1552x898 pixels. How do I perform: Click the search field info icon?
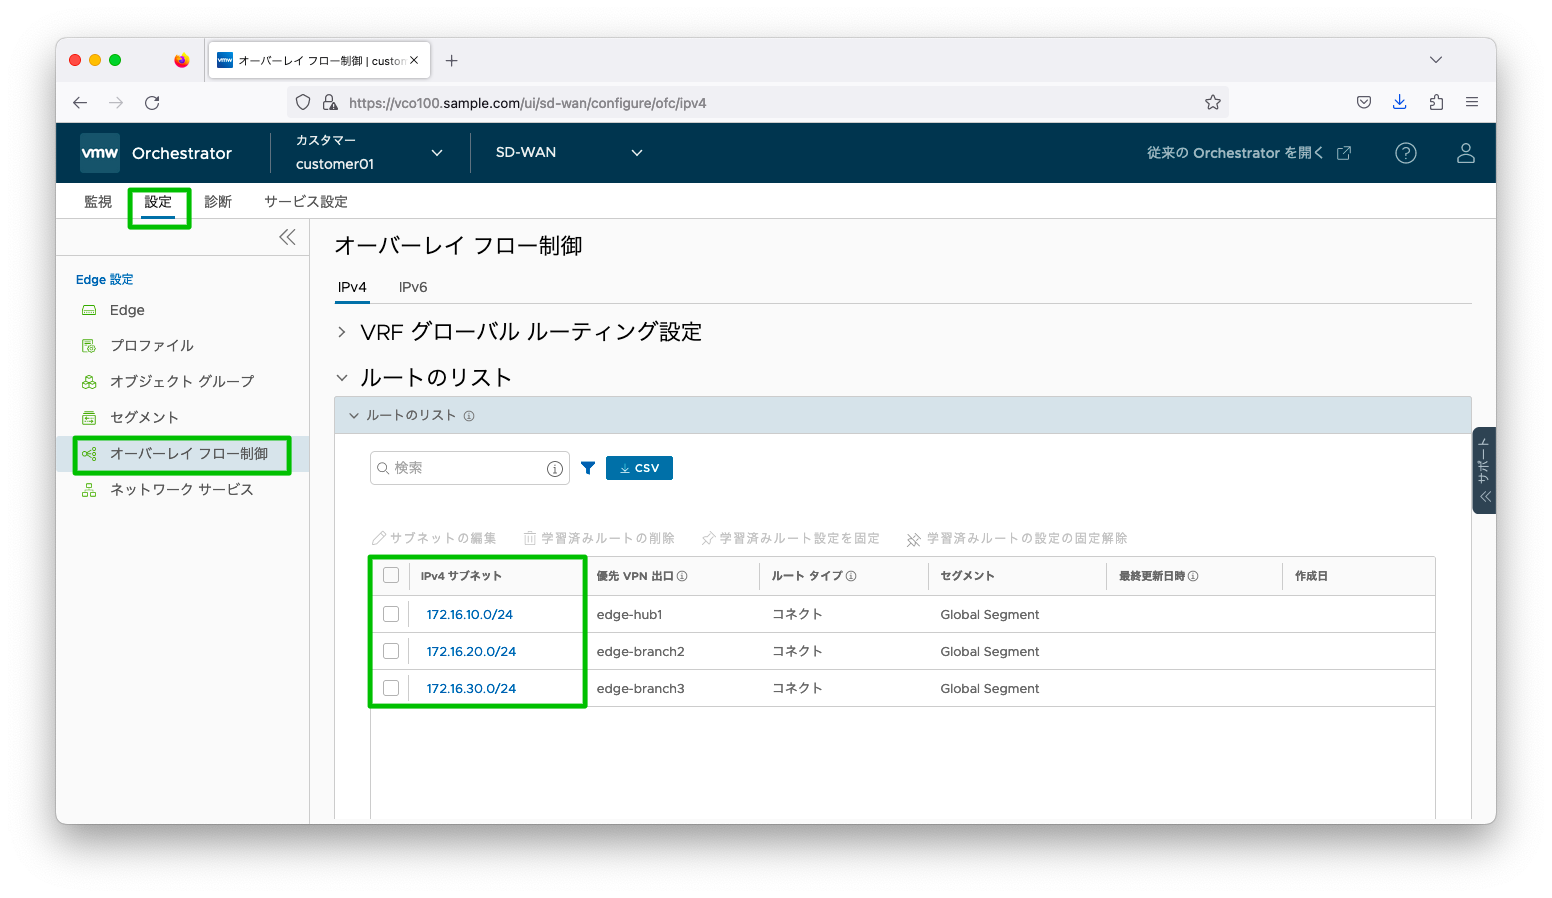(x=555, y=469)
